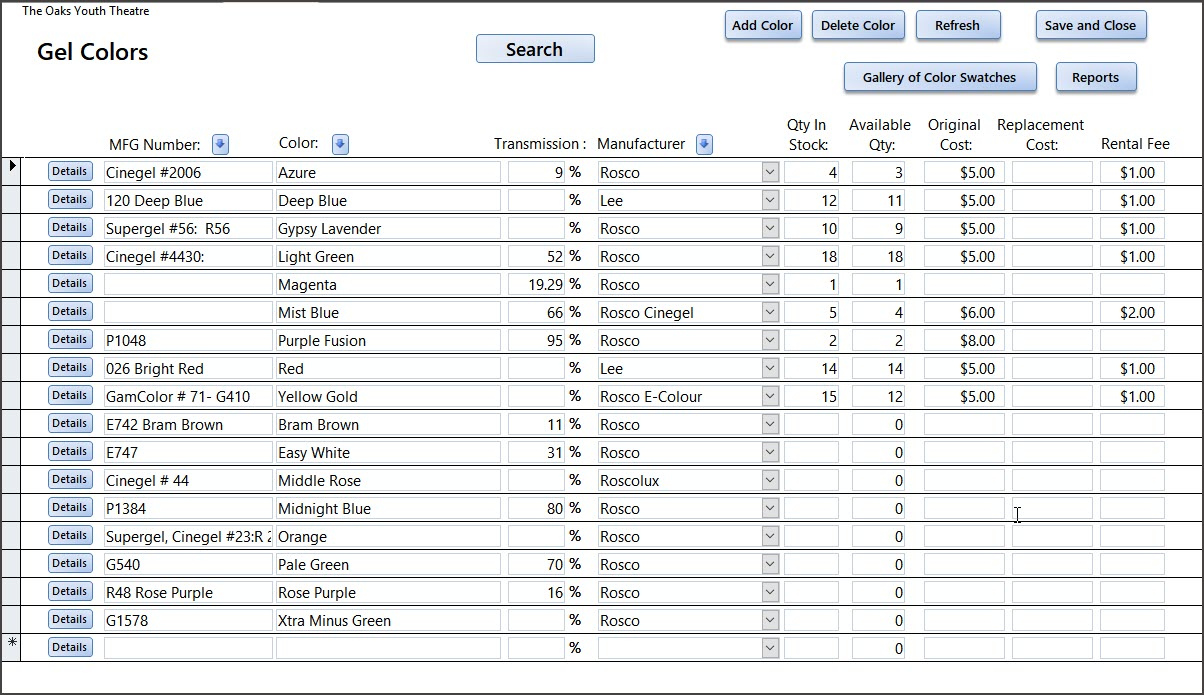Screen dimensions: 1204x695
Task: Select record selector for Orange row
Action: coord(13,536)
